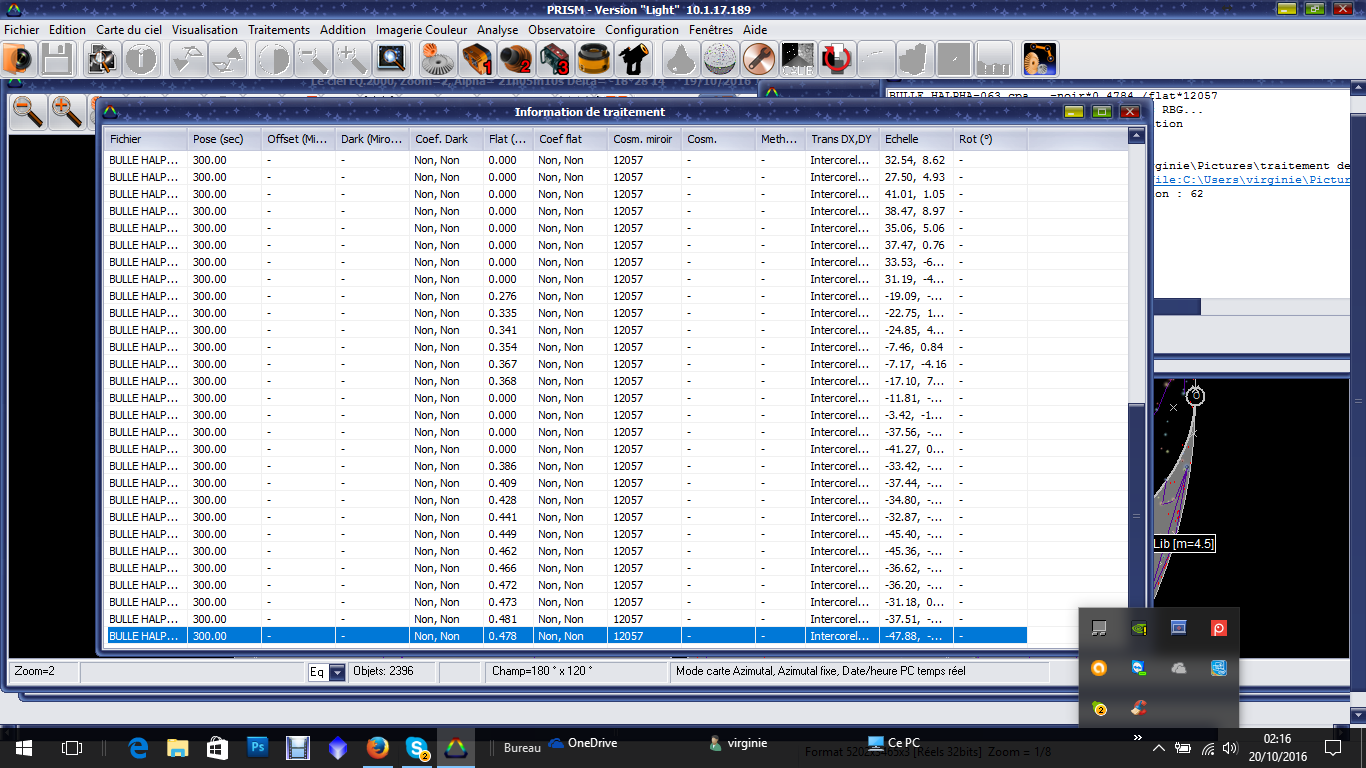The width and height of the screenshot is (1366, 768).
Task: Open the Eq coordinate dropdown in status bar
Action: [x=337, y=673]
